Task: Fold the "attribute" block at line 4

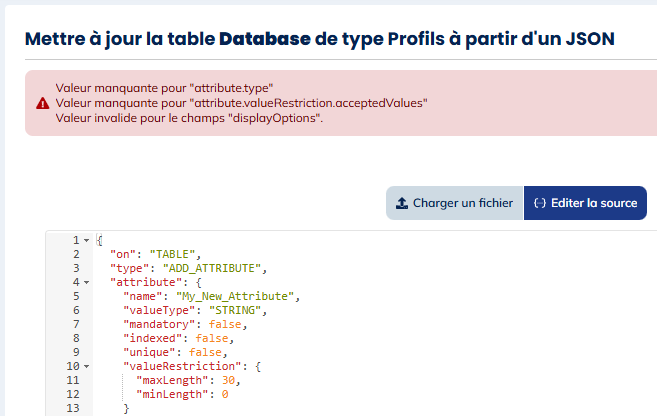Action: 87,283
